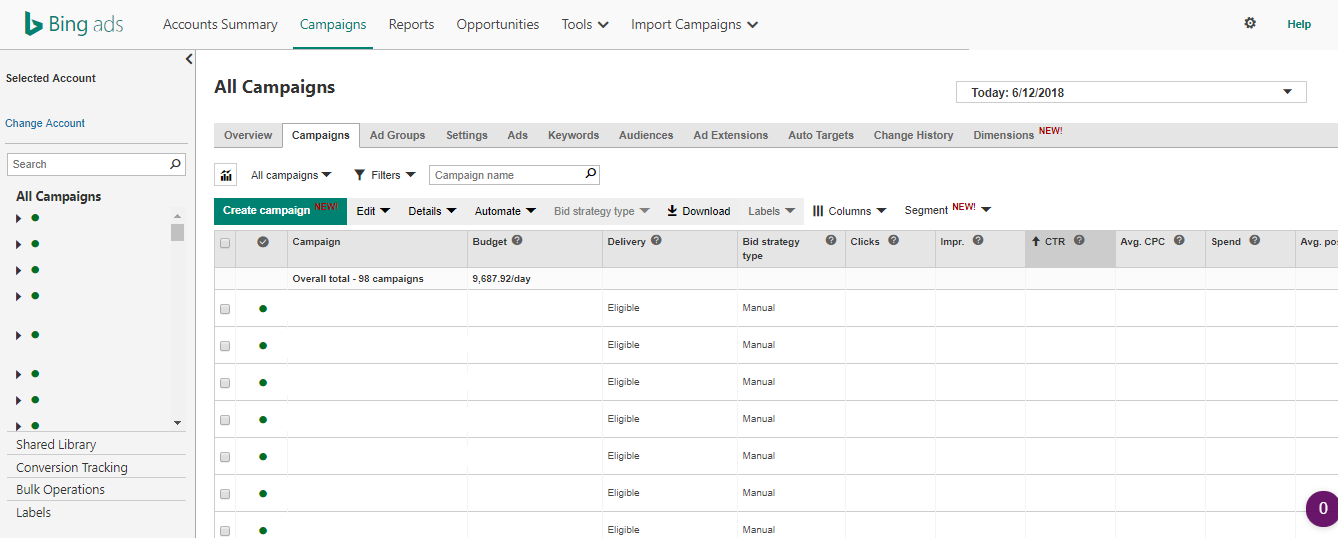Screen dimensions: 1338x538
Task: Open Bulk Operations in the sidebar
Action: (60, 489)
